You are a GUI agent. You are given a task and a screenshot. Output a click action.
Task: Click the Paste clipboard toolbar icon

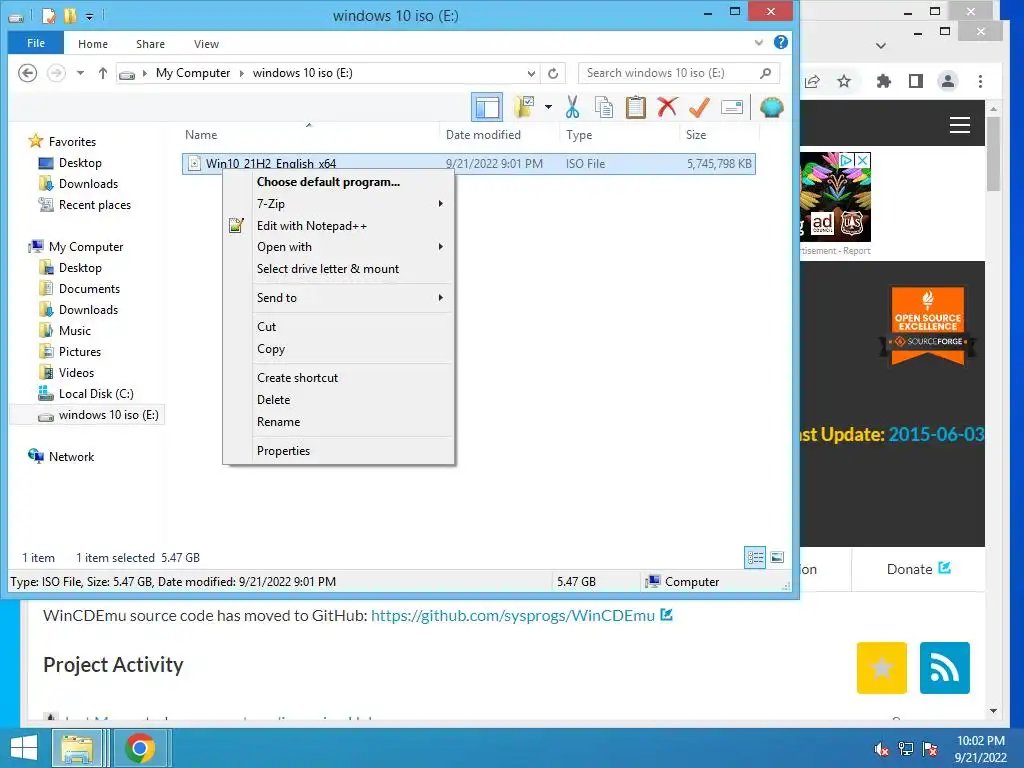pyautogui.click(x=635, y=107)
